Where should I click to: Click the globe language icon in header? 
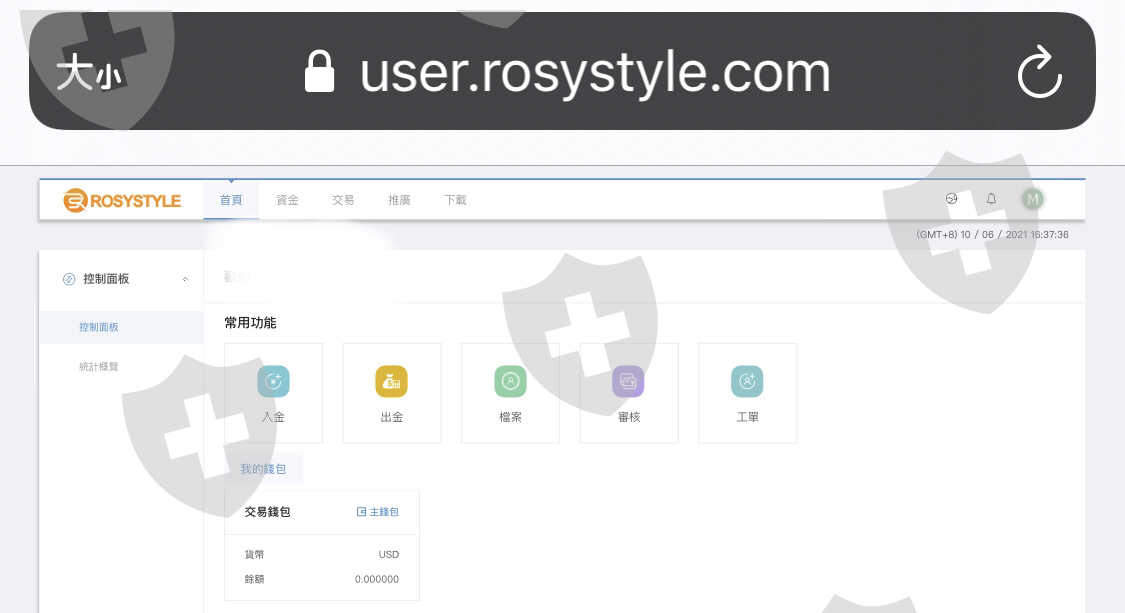click(951, 199)
